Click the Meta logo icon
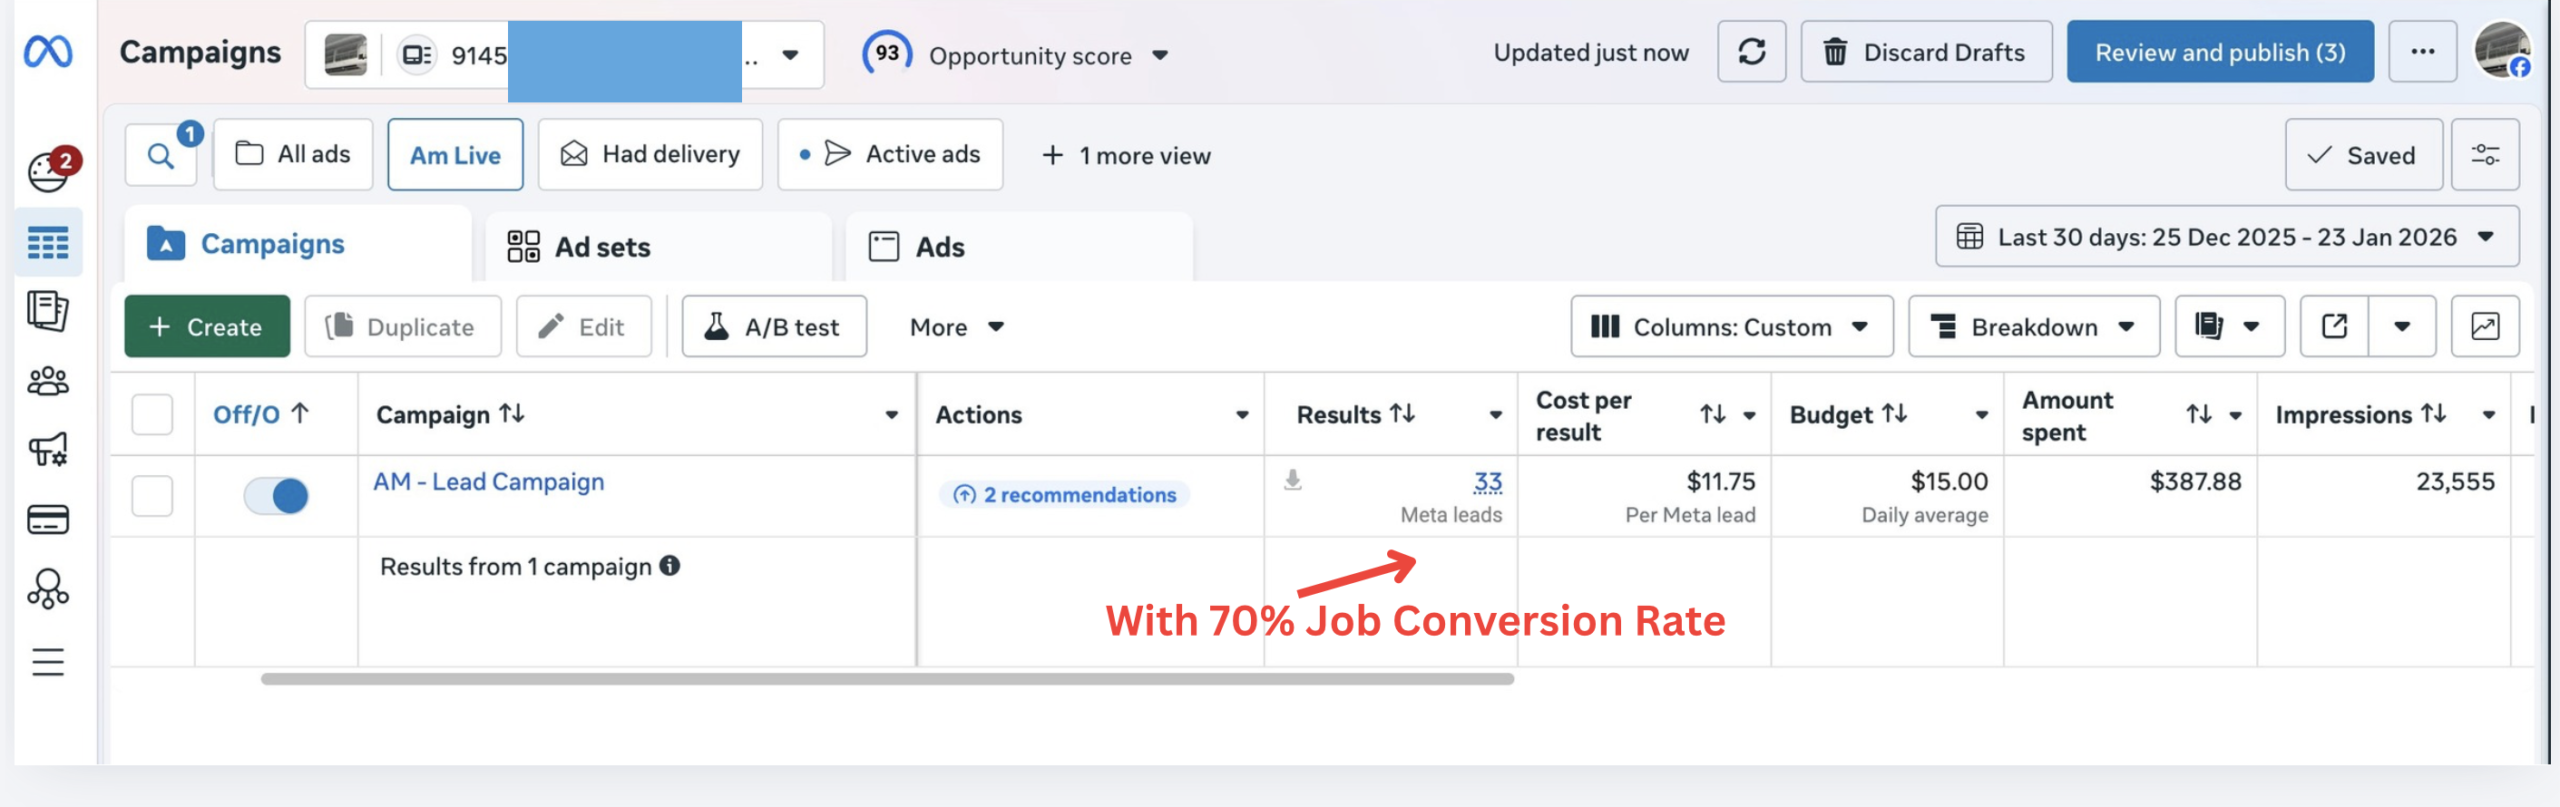 (x=48, y=51)
